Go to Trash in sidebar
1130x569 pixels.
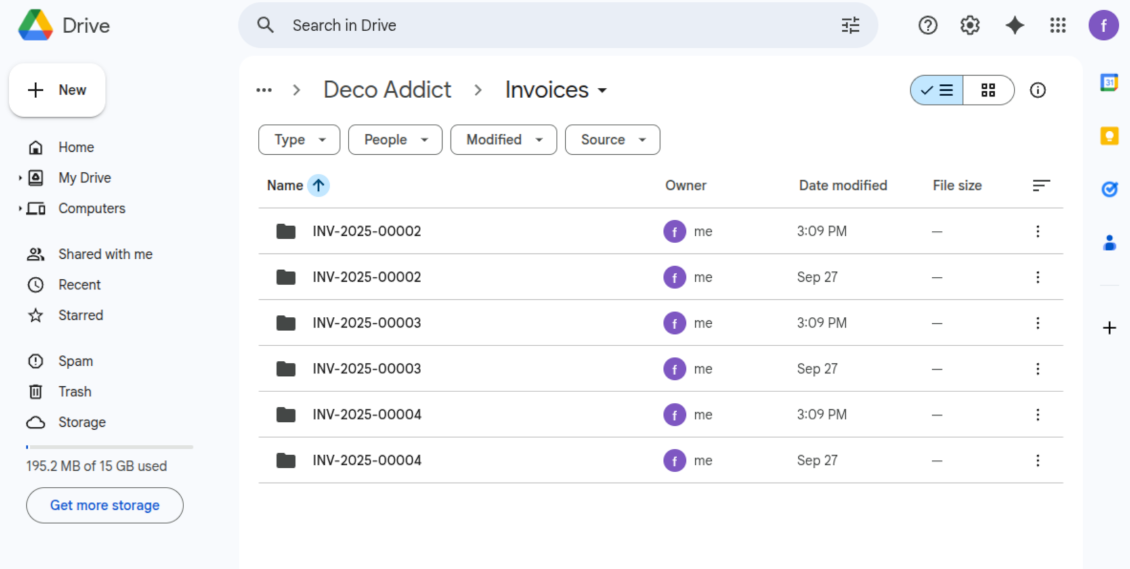coord(74,392)
